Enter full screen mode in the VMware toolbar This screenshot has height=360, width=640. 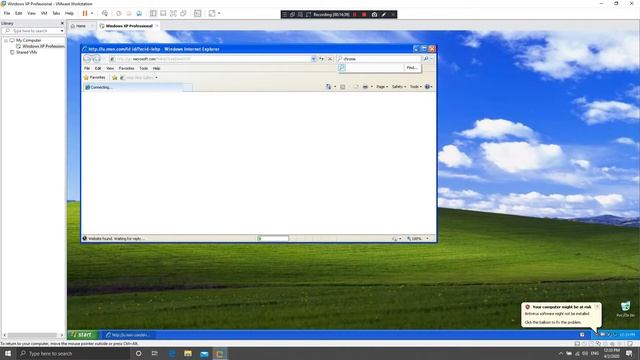pos(173,13)
